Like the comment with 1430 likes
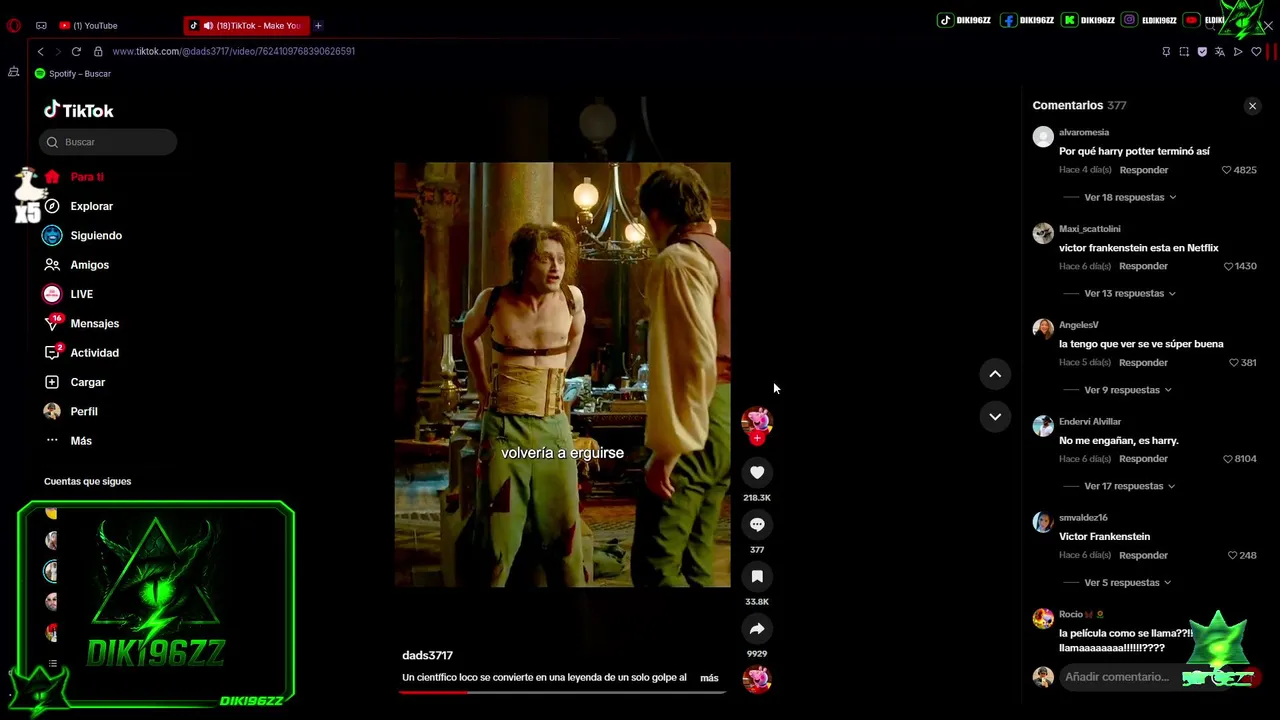Screen dimensions: 1280x720 (x=1229, y=266)
